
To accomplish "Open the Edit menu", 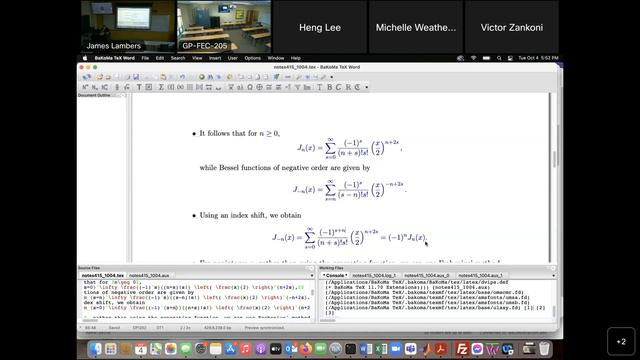I will [x=160, y=58].
